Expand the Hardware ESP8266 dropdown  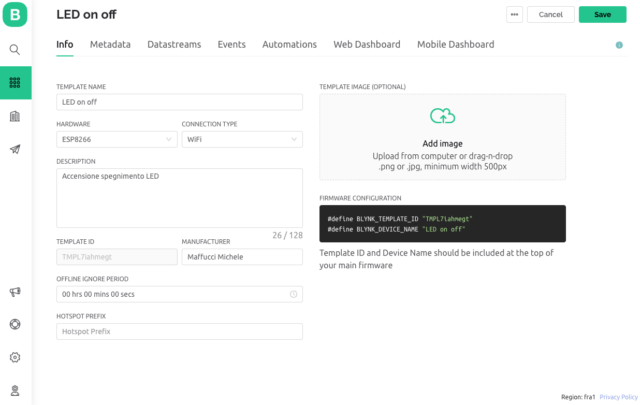tap(115, 140)
